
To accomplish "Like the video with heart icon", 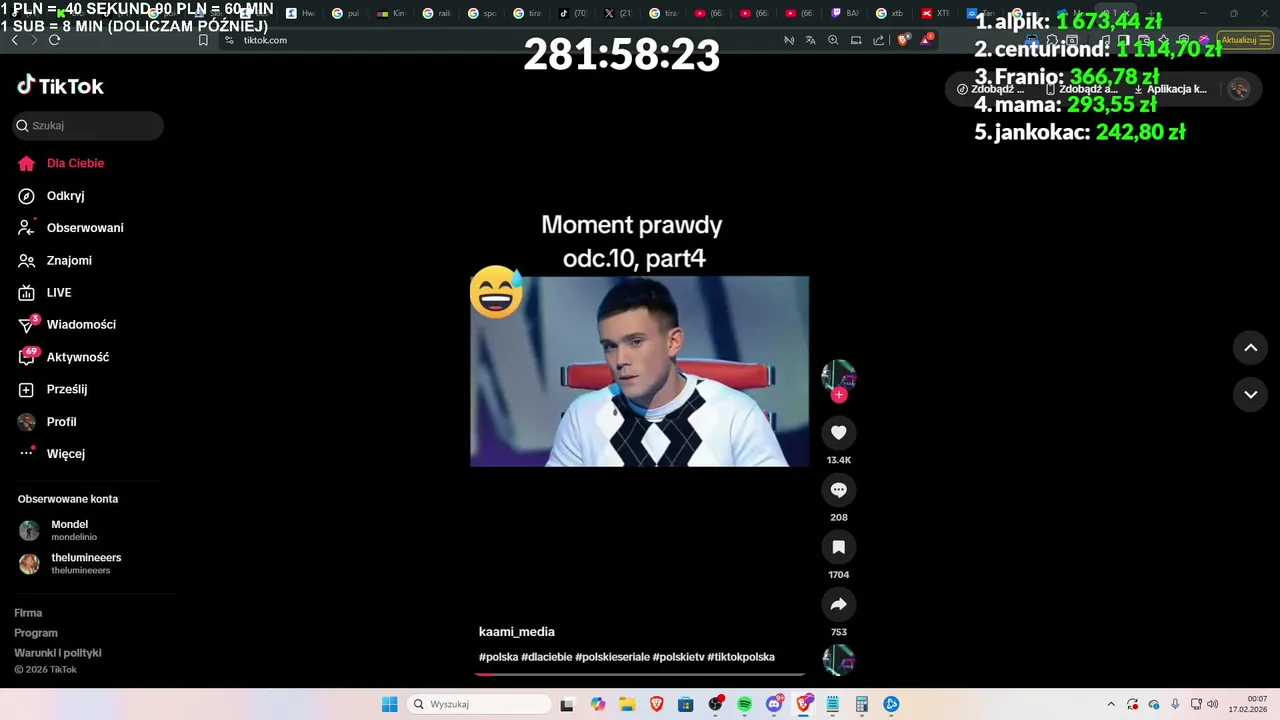I will [838, 432].
